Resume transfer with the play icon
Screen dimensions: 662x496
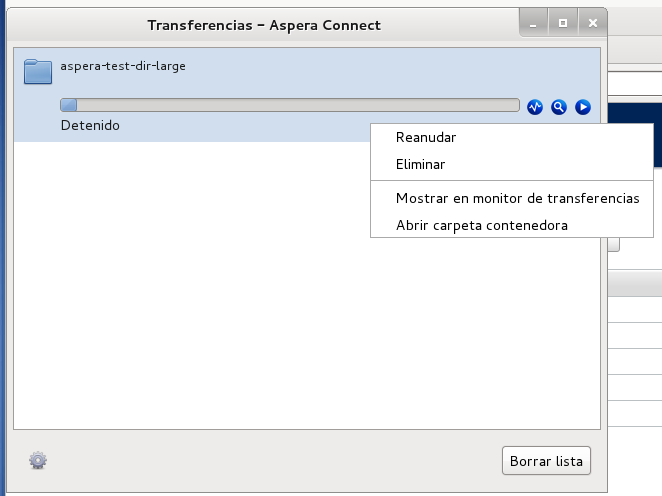tap(583, 107)
